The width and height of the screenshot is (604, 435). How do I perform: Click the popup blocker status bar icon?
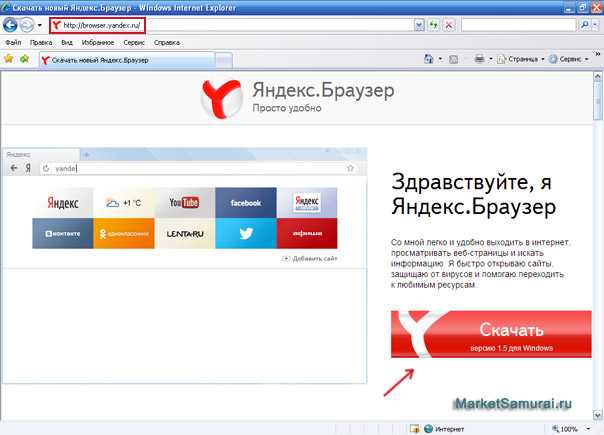(x=415, y=429)
